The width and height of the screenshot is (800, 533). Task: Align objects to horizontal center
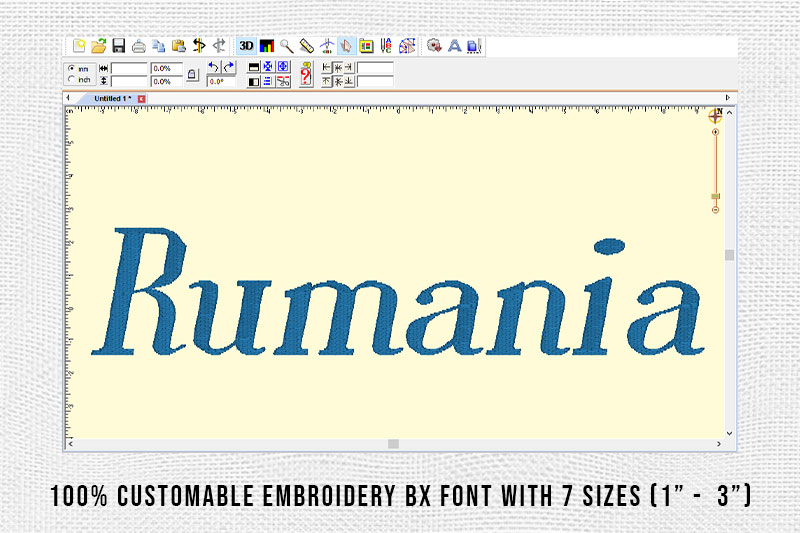338,67
